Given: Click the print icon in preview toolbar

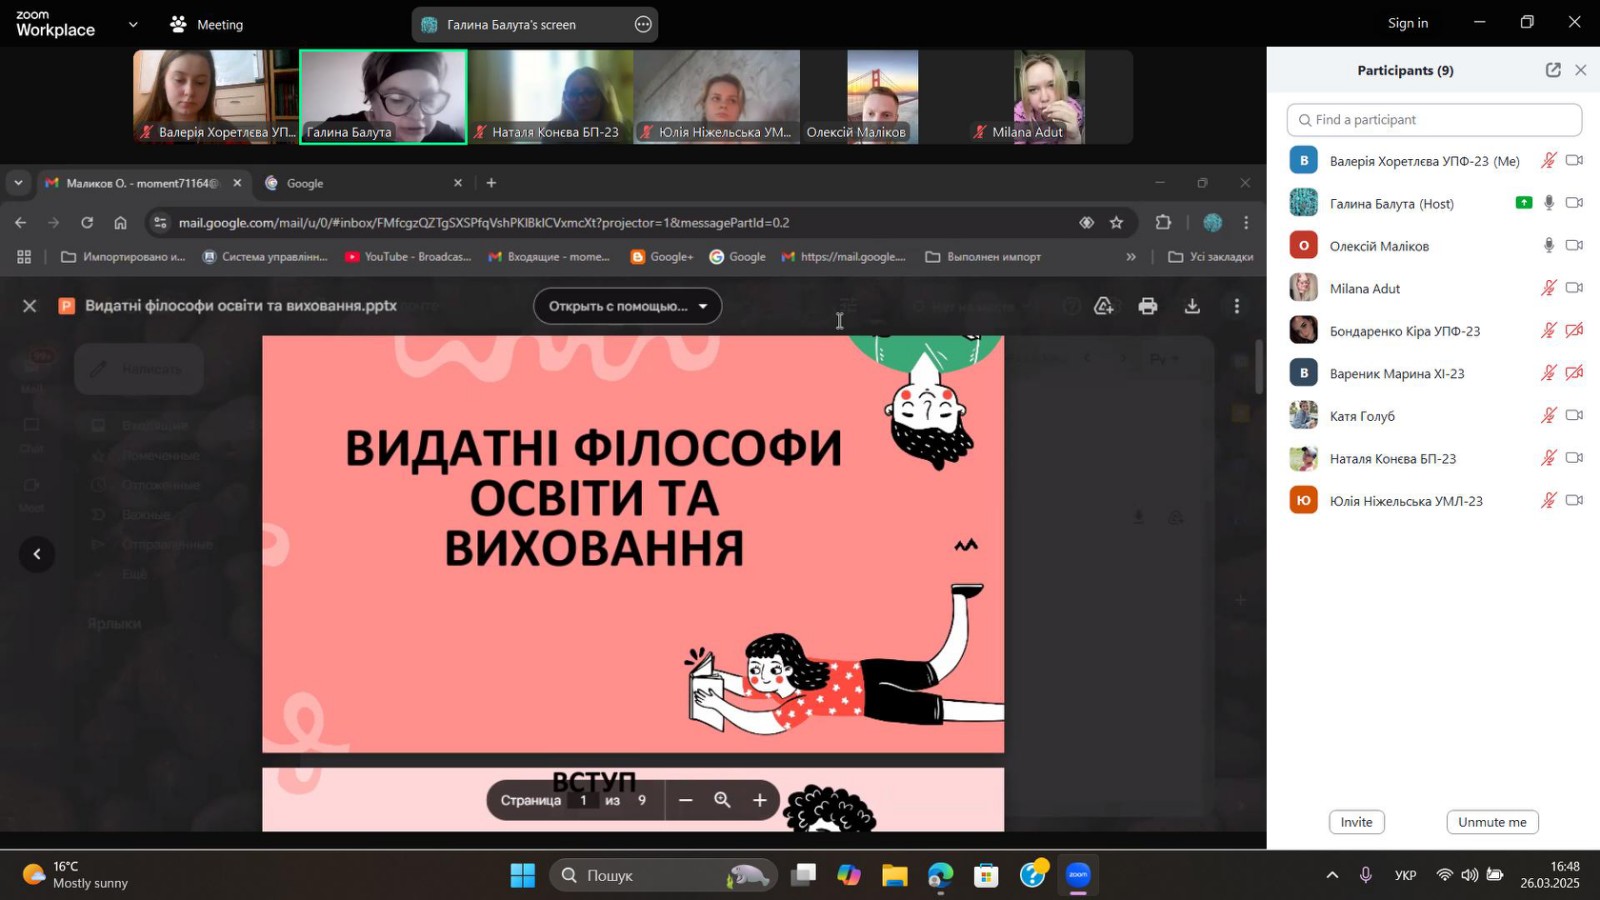Looking at the screenshot, I should pos(1148,306).
